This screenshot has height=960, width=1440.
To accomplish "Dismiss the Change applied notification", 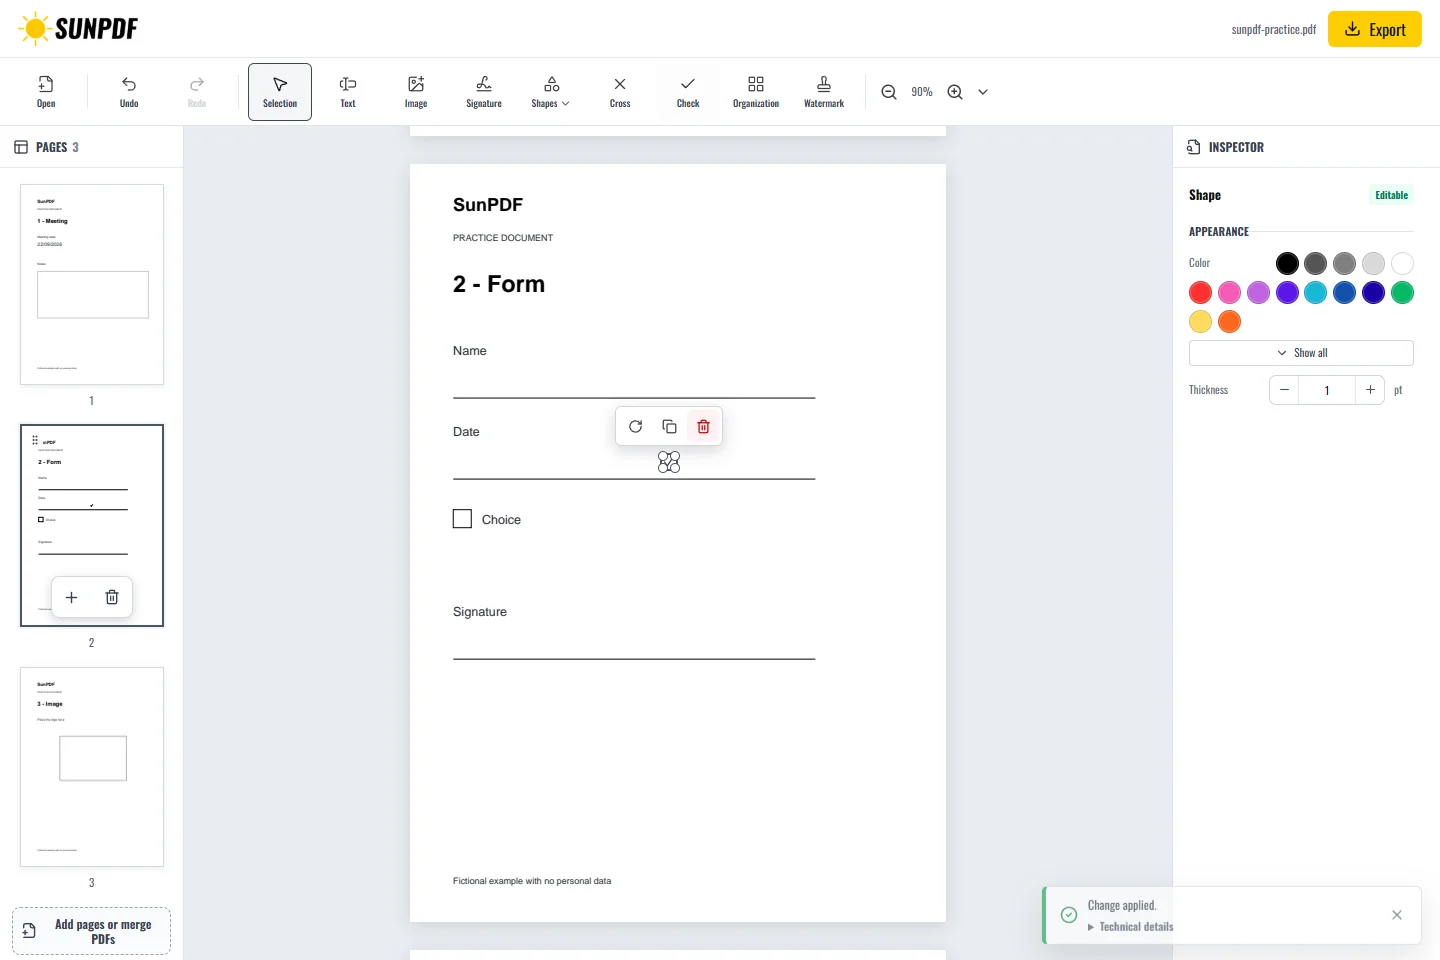I will (1397, 915).
